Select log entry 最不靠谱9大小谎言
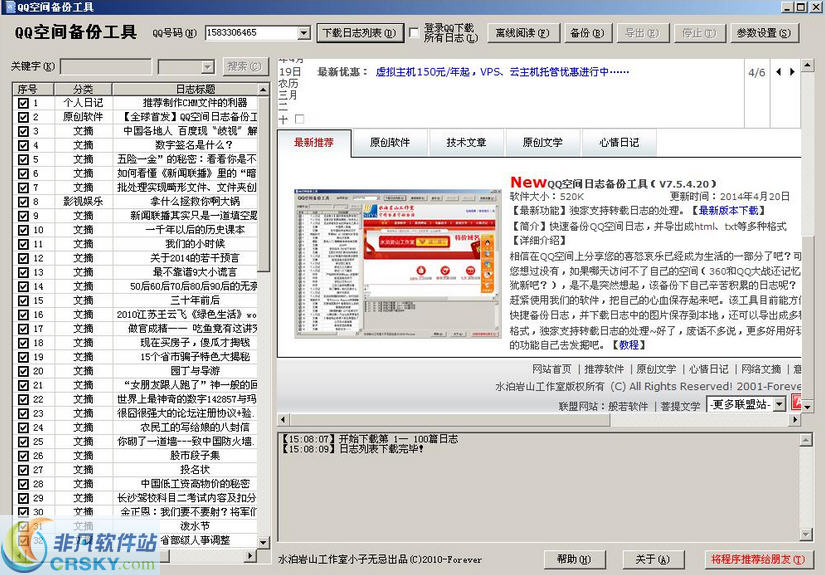The image size is (825, 575). pyautogui.click(x=195, y=273)
